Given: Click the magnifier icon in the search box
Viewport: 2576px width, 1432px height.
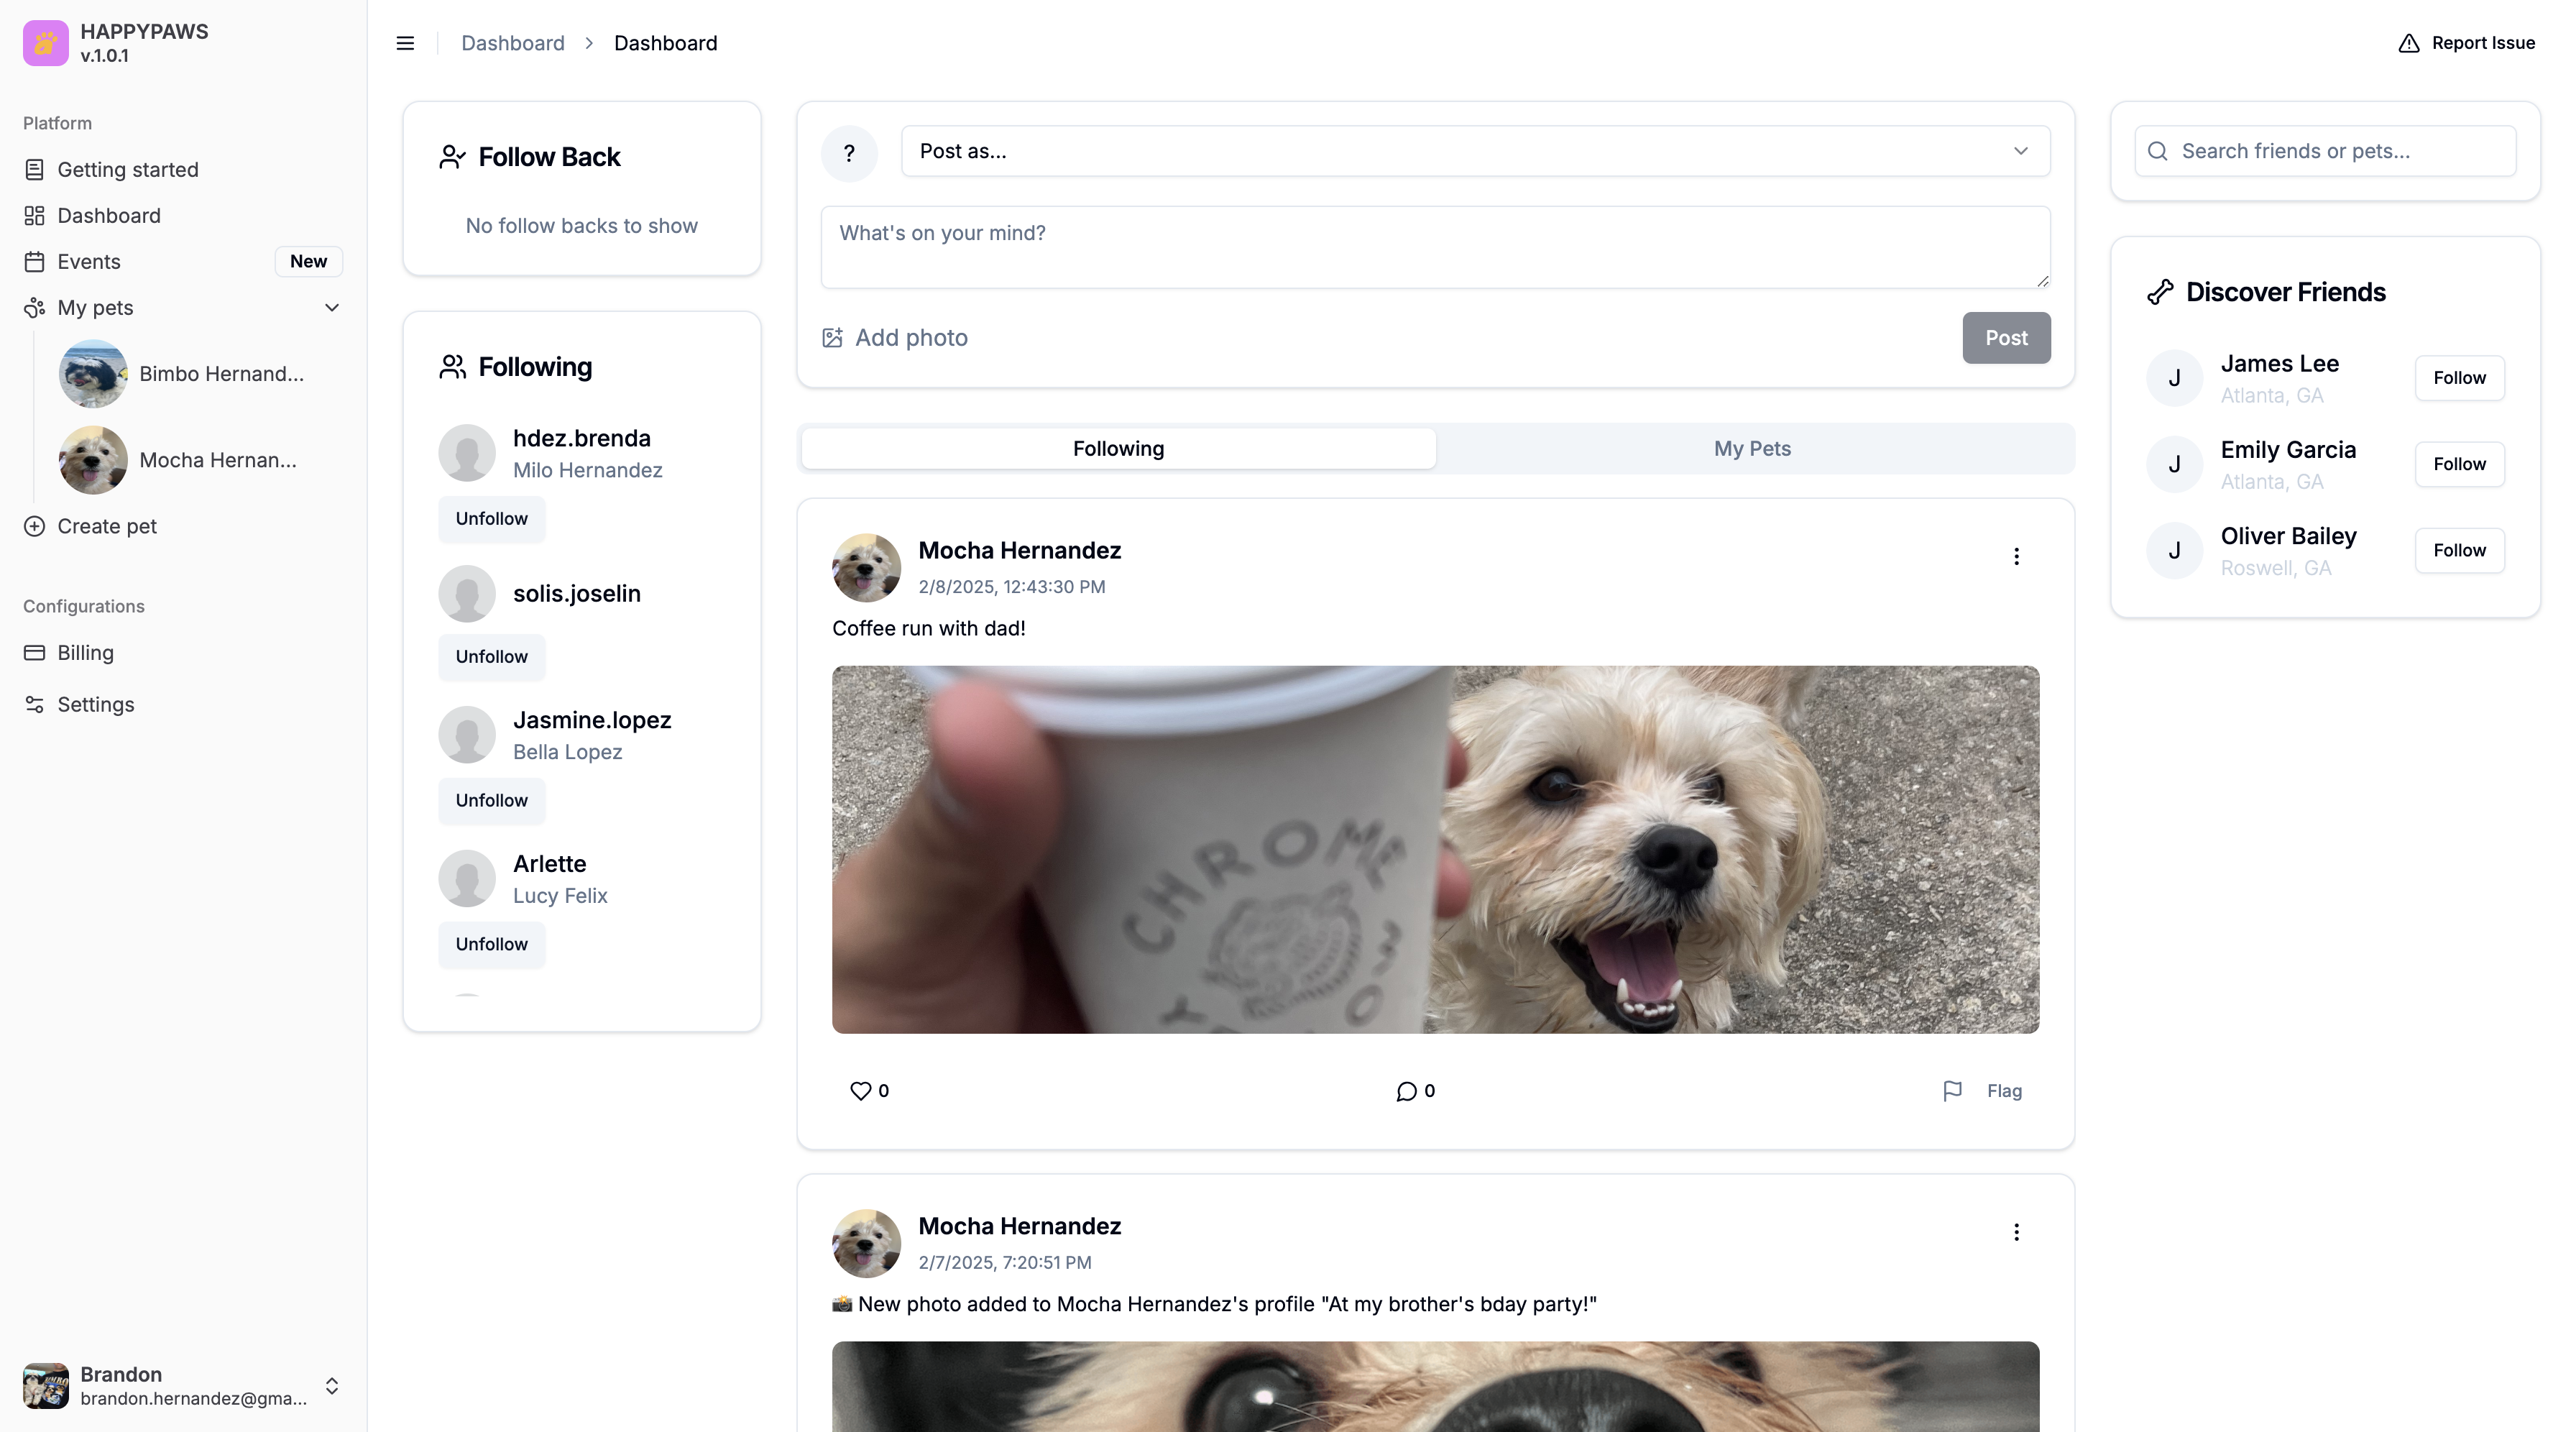Looking at the screenshot, I should 2158,151.
